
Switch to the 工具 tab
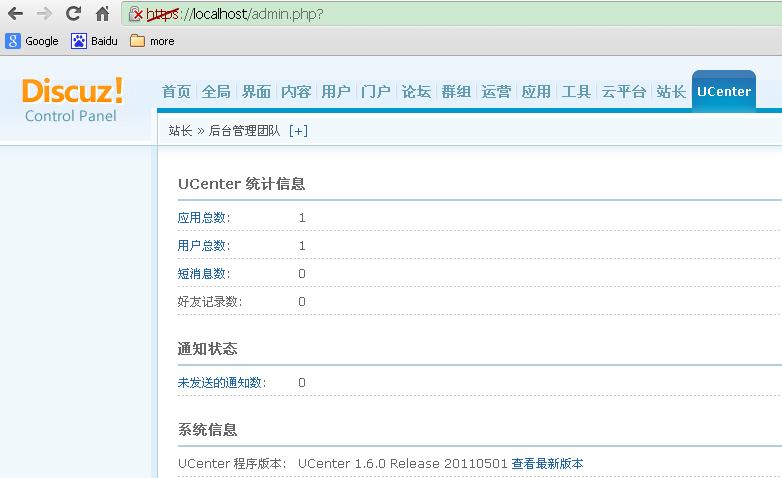[x=576, y=91]
